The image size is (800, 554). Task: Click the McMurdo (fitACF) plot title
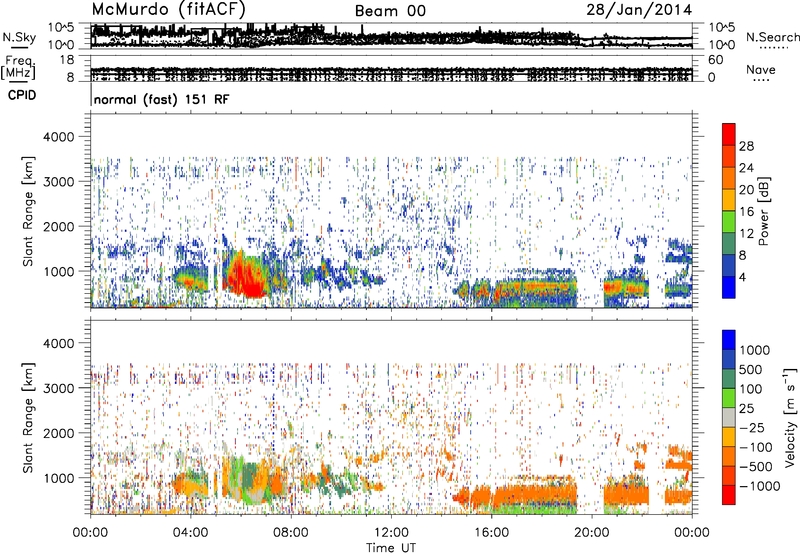pos(168,9)
